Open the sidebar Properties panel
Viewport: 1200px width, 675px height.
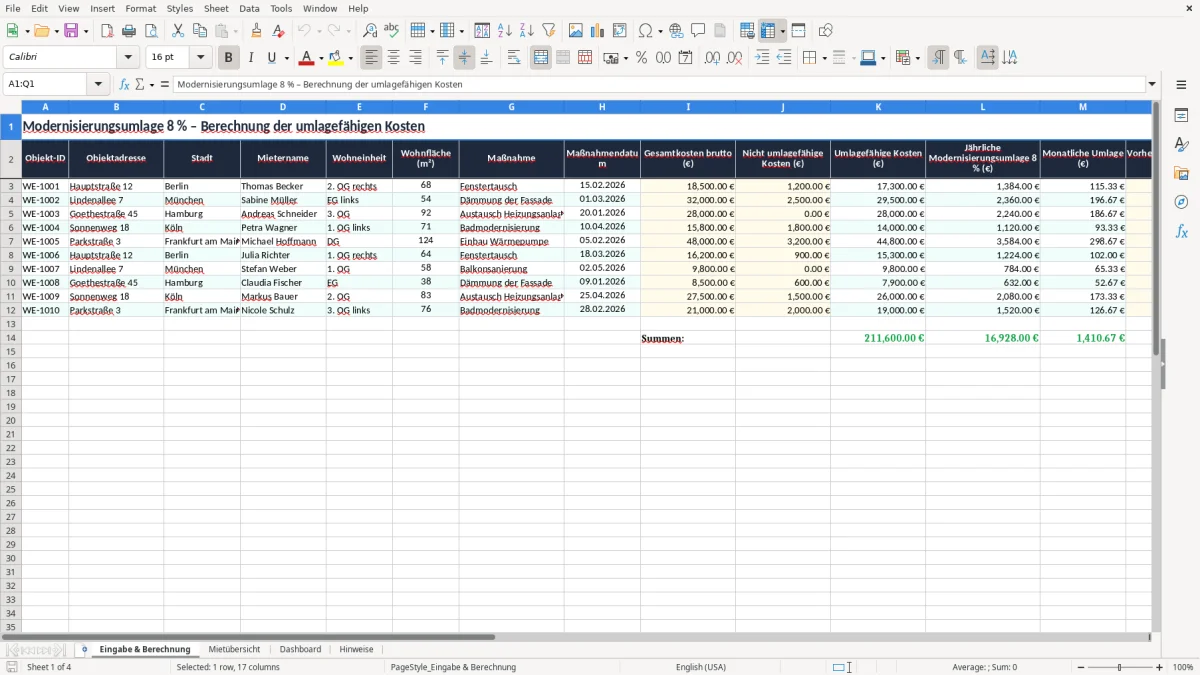(x=1181, y=116)
